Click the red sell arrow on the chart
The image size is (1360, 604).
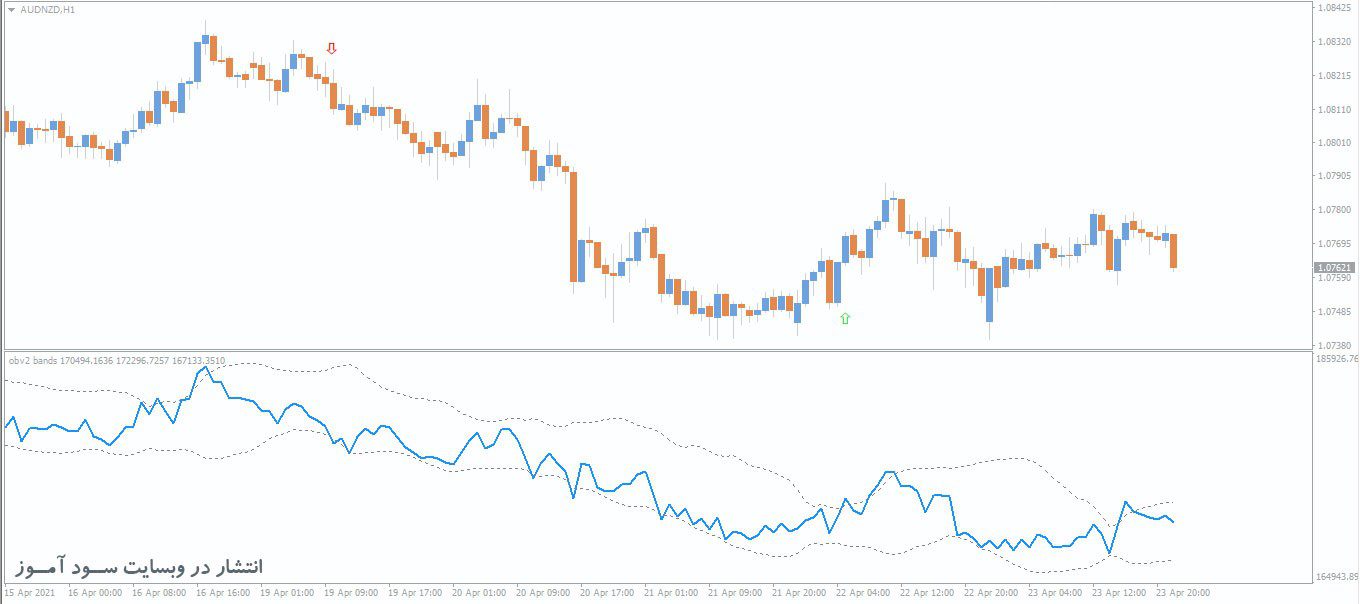(333, 46)
